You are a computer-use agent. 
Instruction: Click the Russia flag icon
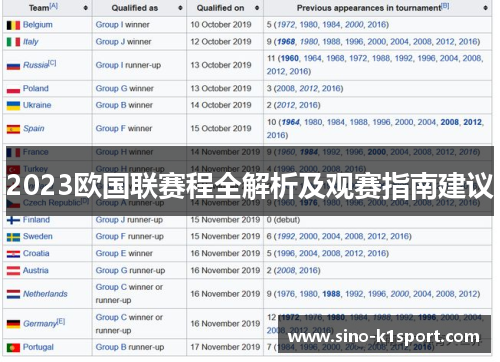13,66
